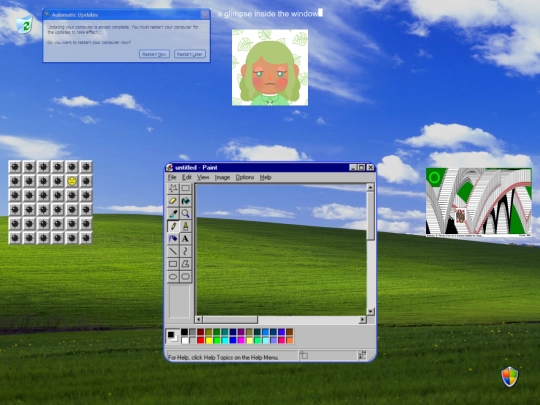Click Restart Now in Automatic Updates
This screenshot has height=405, width=540.
(154, 54)
